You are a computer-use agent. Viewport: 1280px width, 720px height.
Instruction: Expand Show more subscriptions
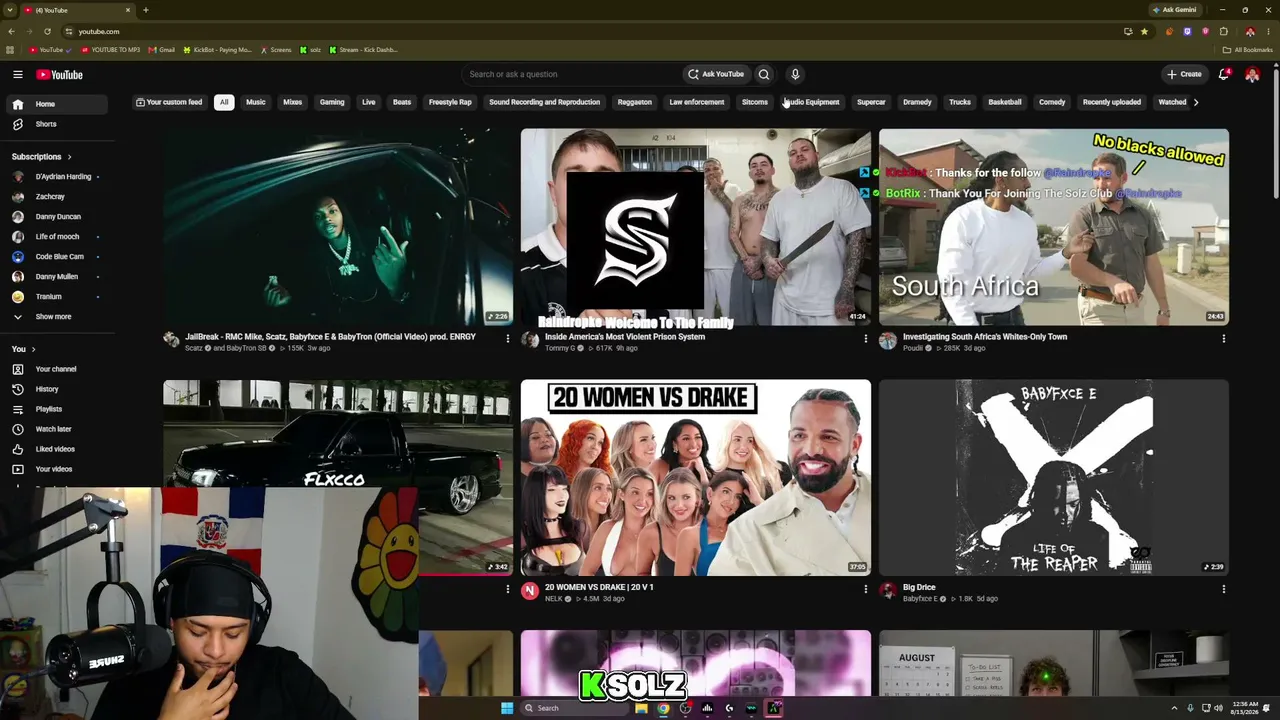coord(53,317)
